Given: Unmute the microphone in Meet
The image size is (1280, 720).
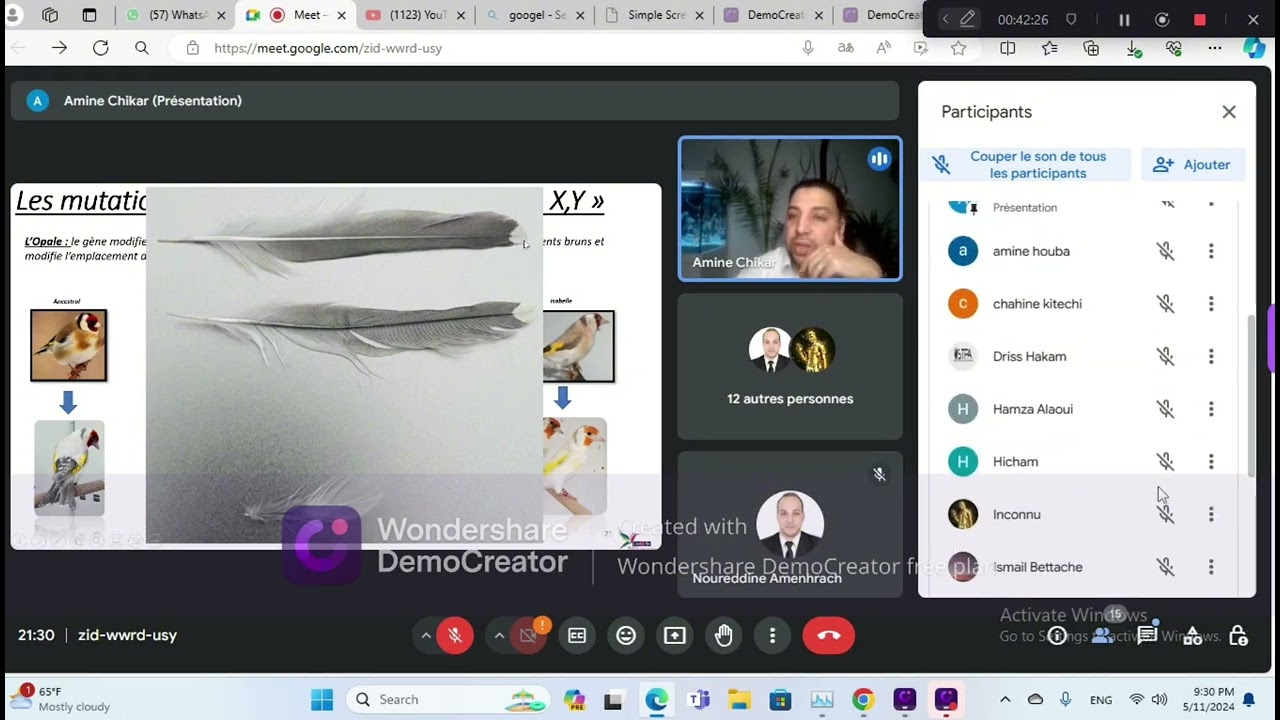Looking at the screenshot, I should (454, 635).
